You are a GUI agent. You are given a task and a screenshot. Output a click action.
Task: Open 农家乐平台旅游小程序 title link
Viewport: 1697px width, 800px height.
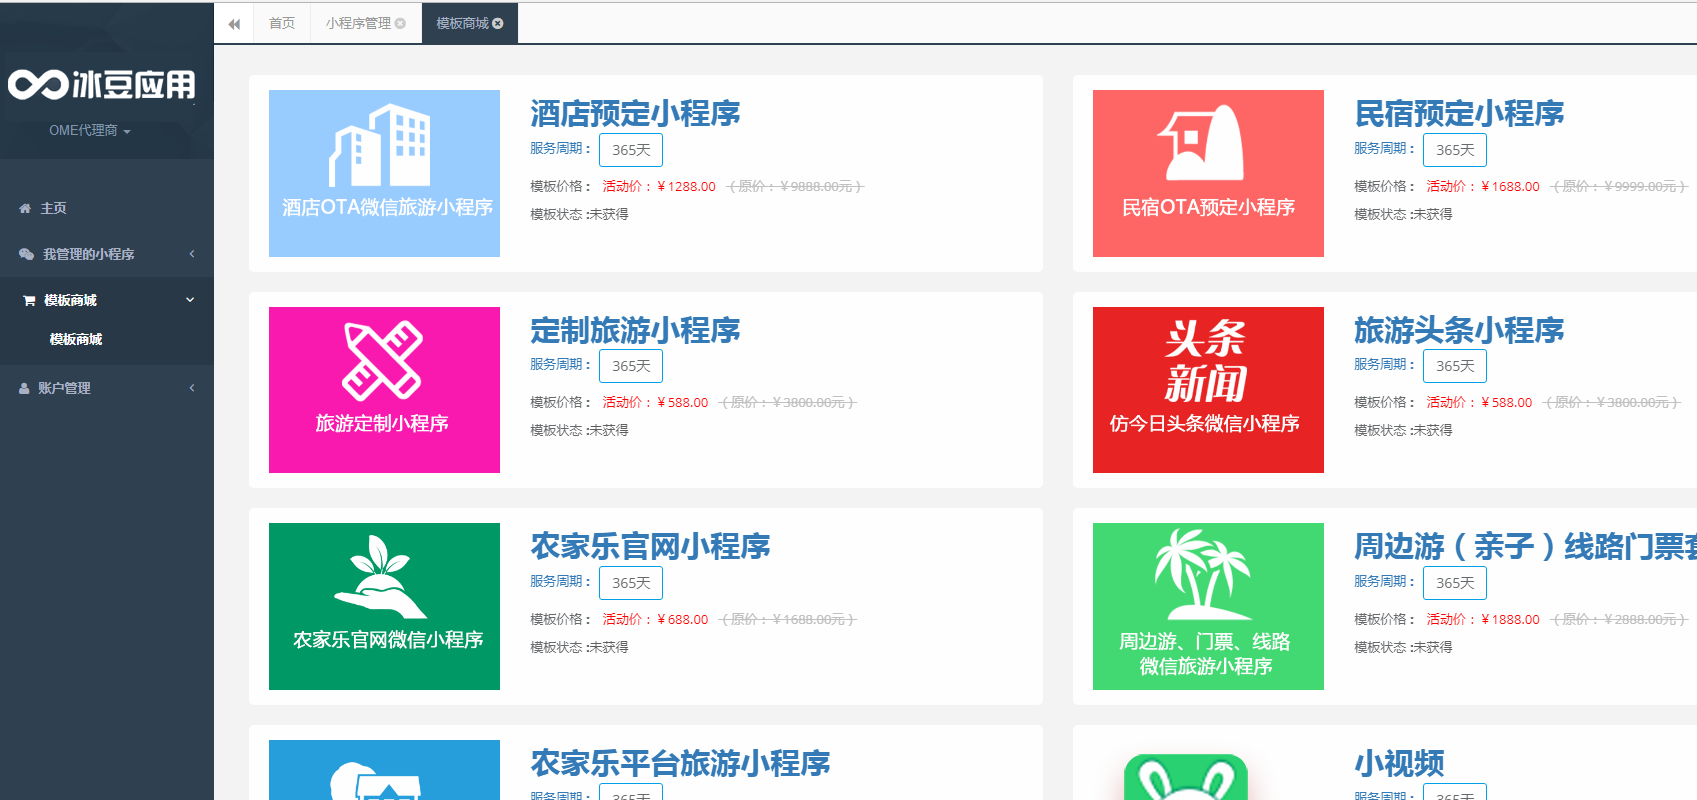tap(680, 763)
